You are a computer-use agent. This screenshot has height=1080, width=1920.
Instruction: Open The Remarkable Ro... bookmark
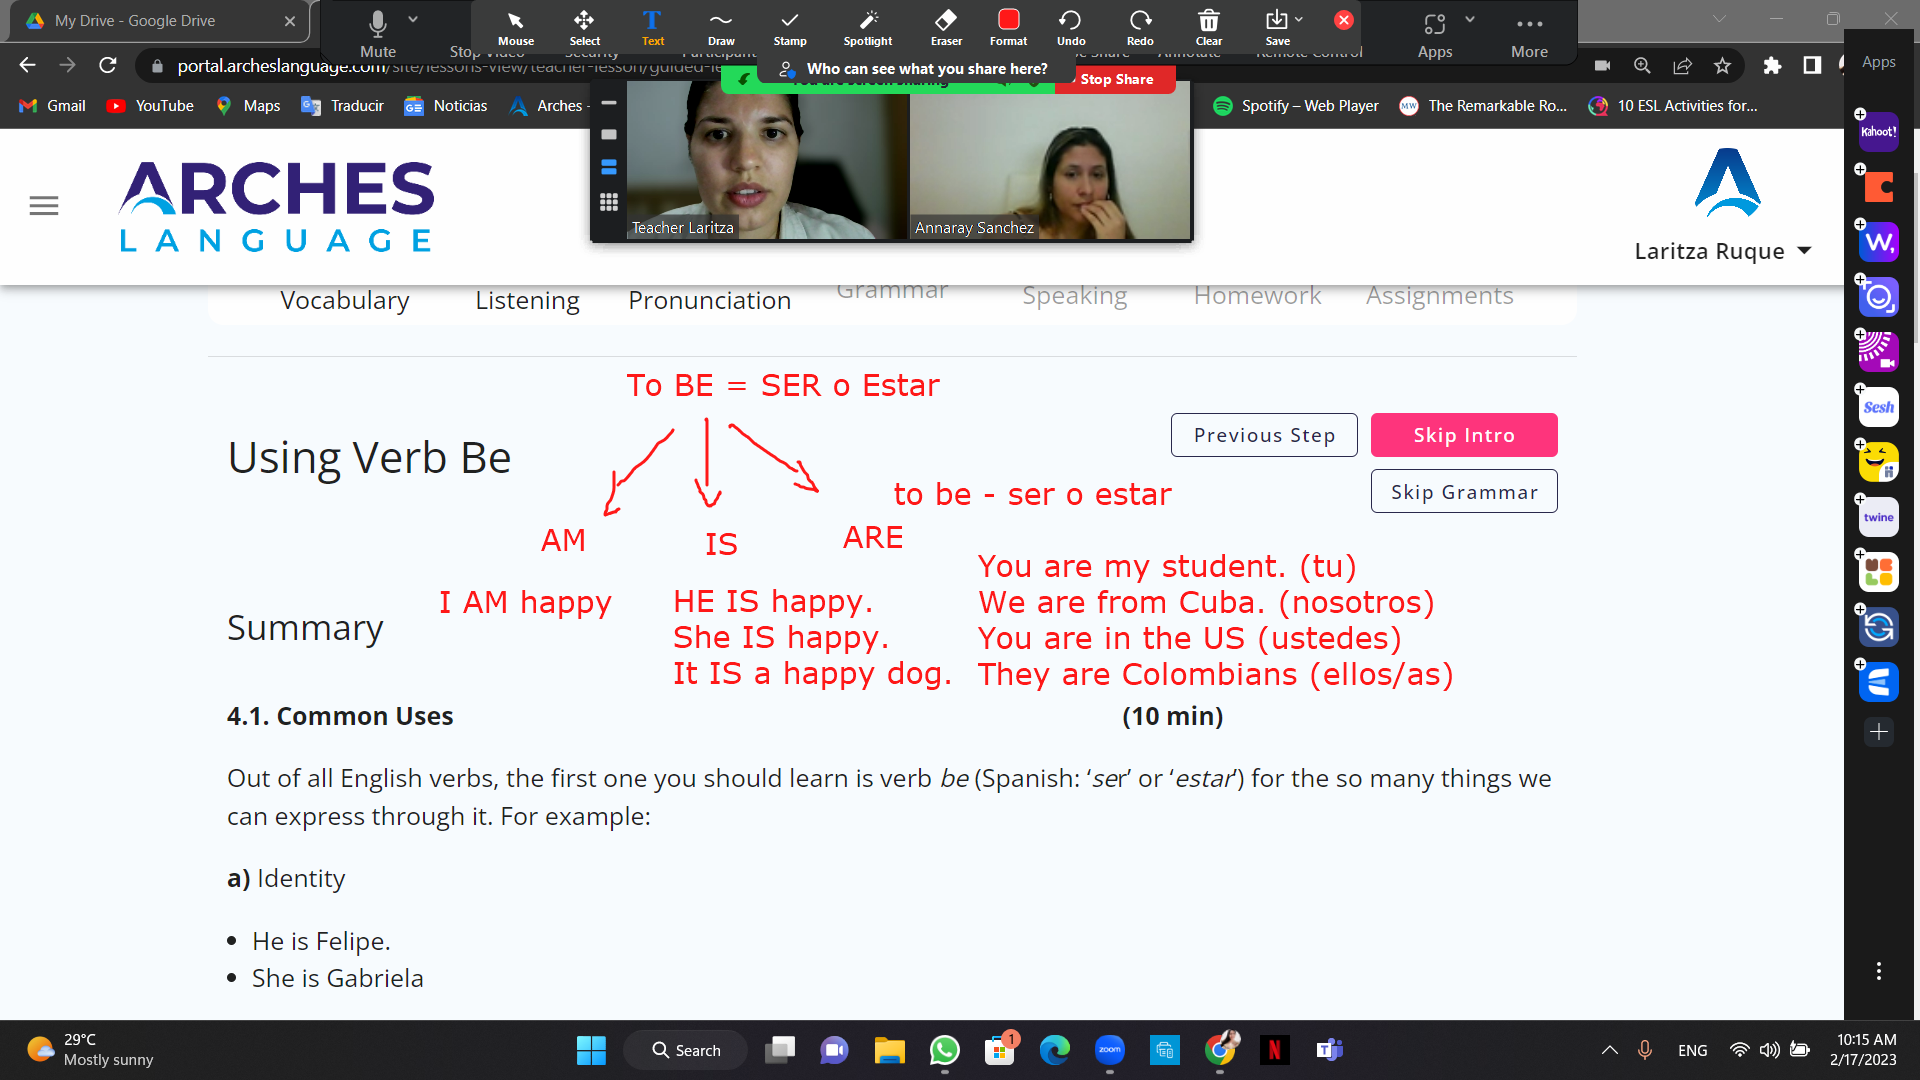(1484, 106)
